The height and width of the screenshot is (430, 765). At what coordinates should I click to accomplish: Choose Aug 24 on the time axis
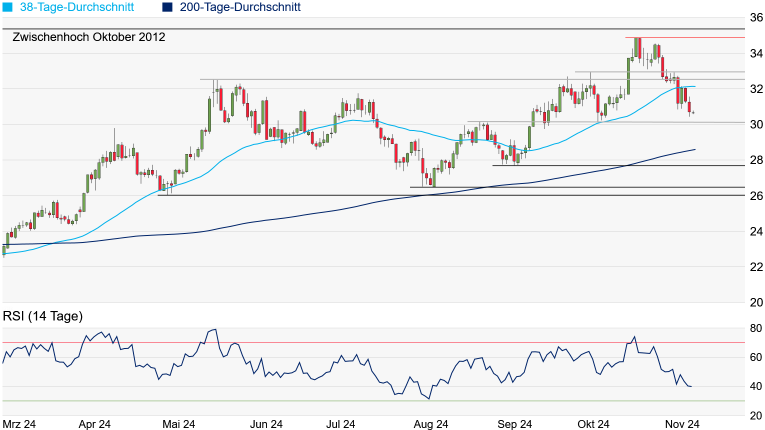(430, 424)
